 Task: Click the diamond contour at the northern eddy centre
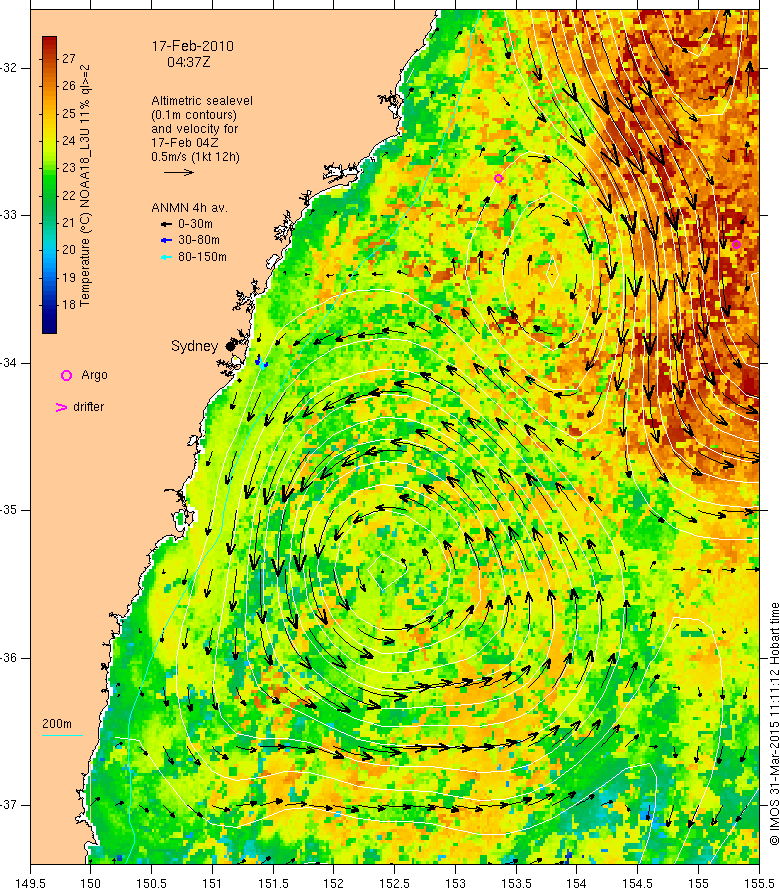point(551,272)
